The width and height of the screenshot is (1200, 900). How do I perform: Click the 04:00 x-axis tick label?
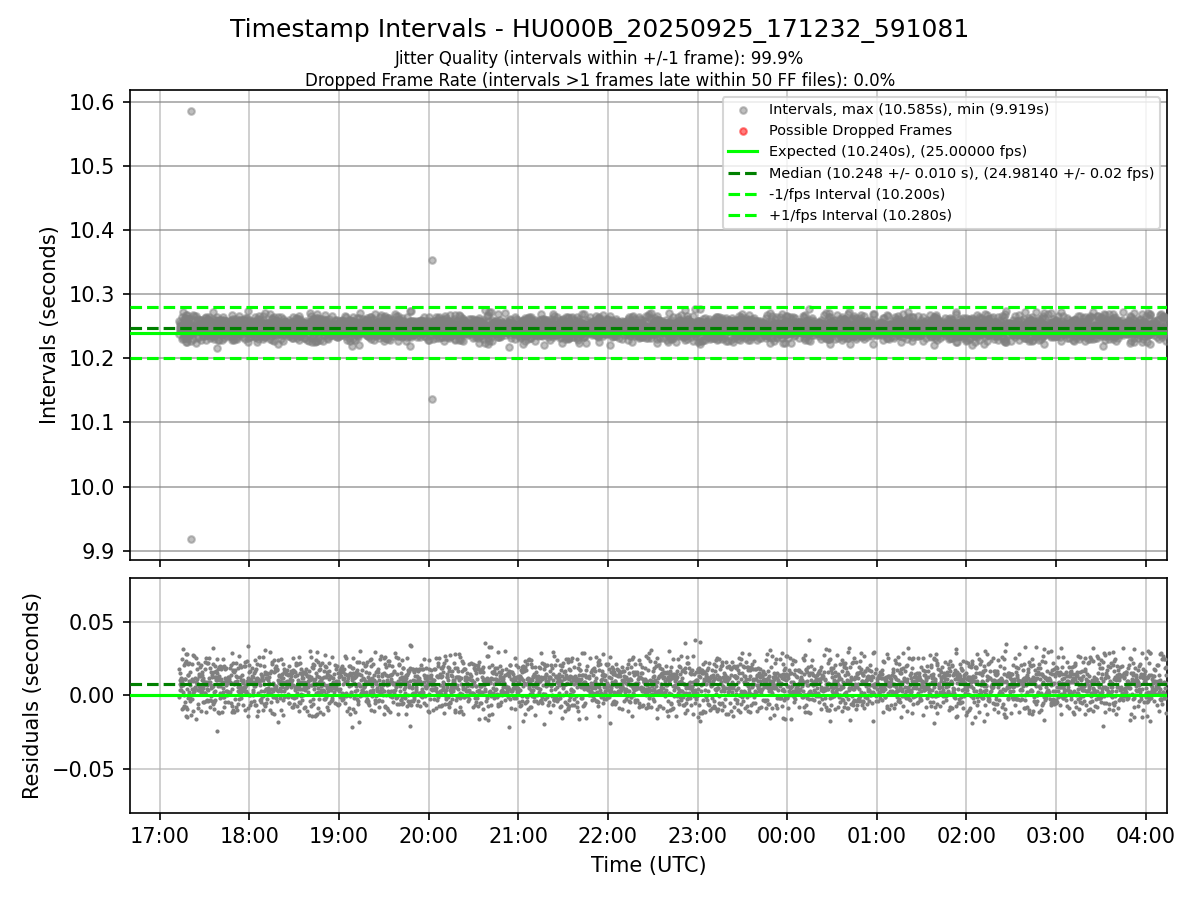coord(1146,835)
